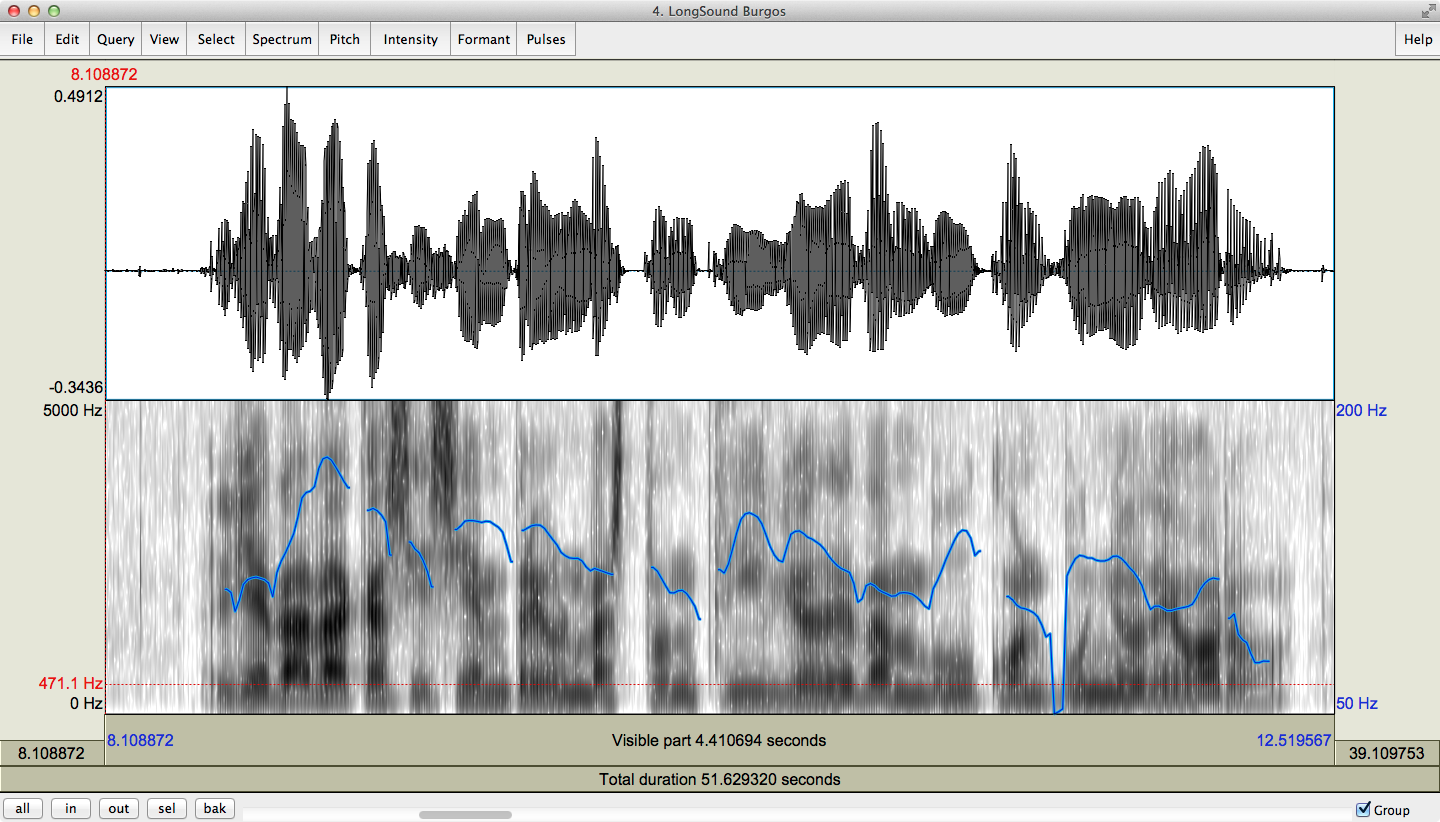Open the Formant menu
The height and width of the screenshot is (822, 1440).
coord(484,39)
